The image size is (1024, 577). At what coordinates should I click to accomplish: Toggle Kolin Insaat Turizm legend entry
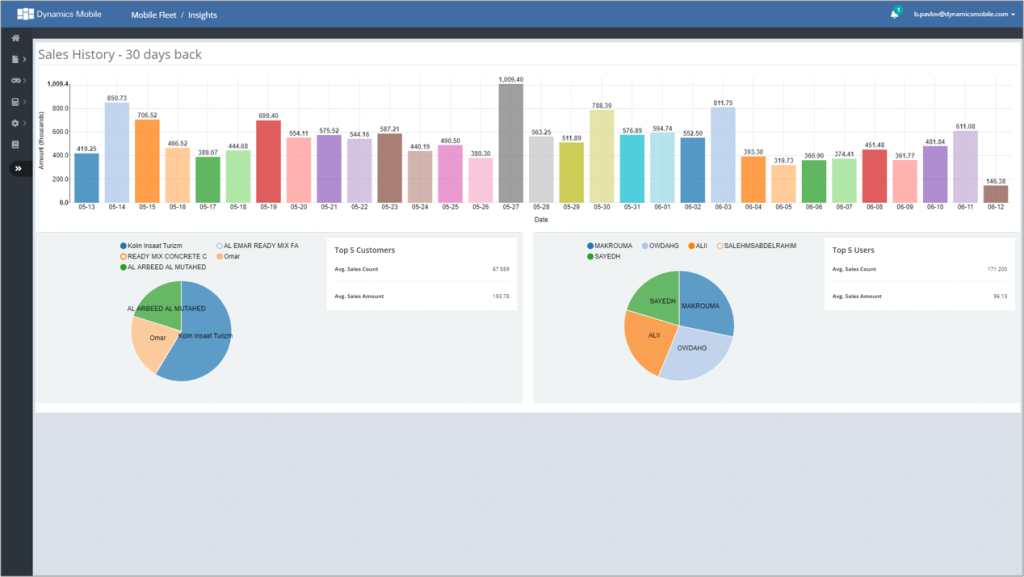coord(151,246)
